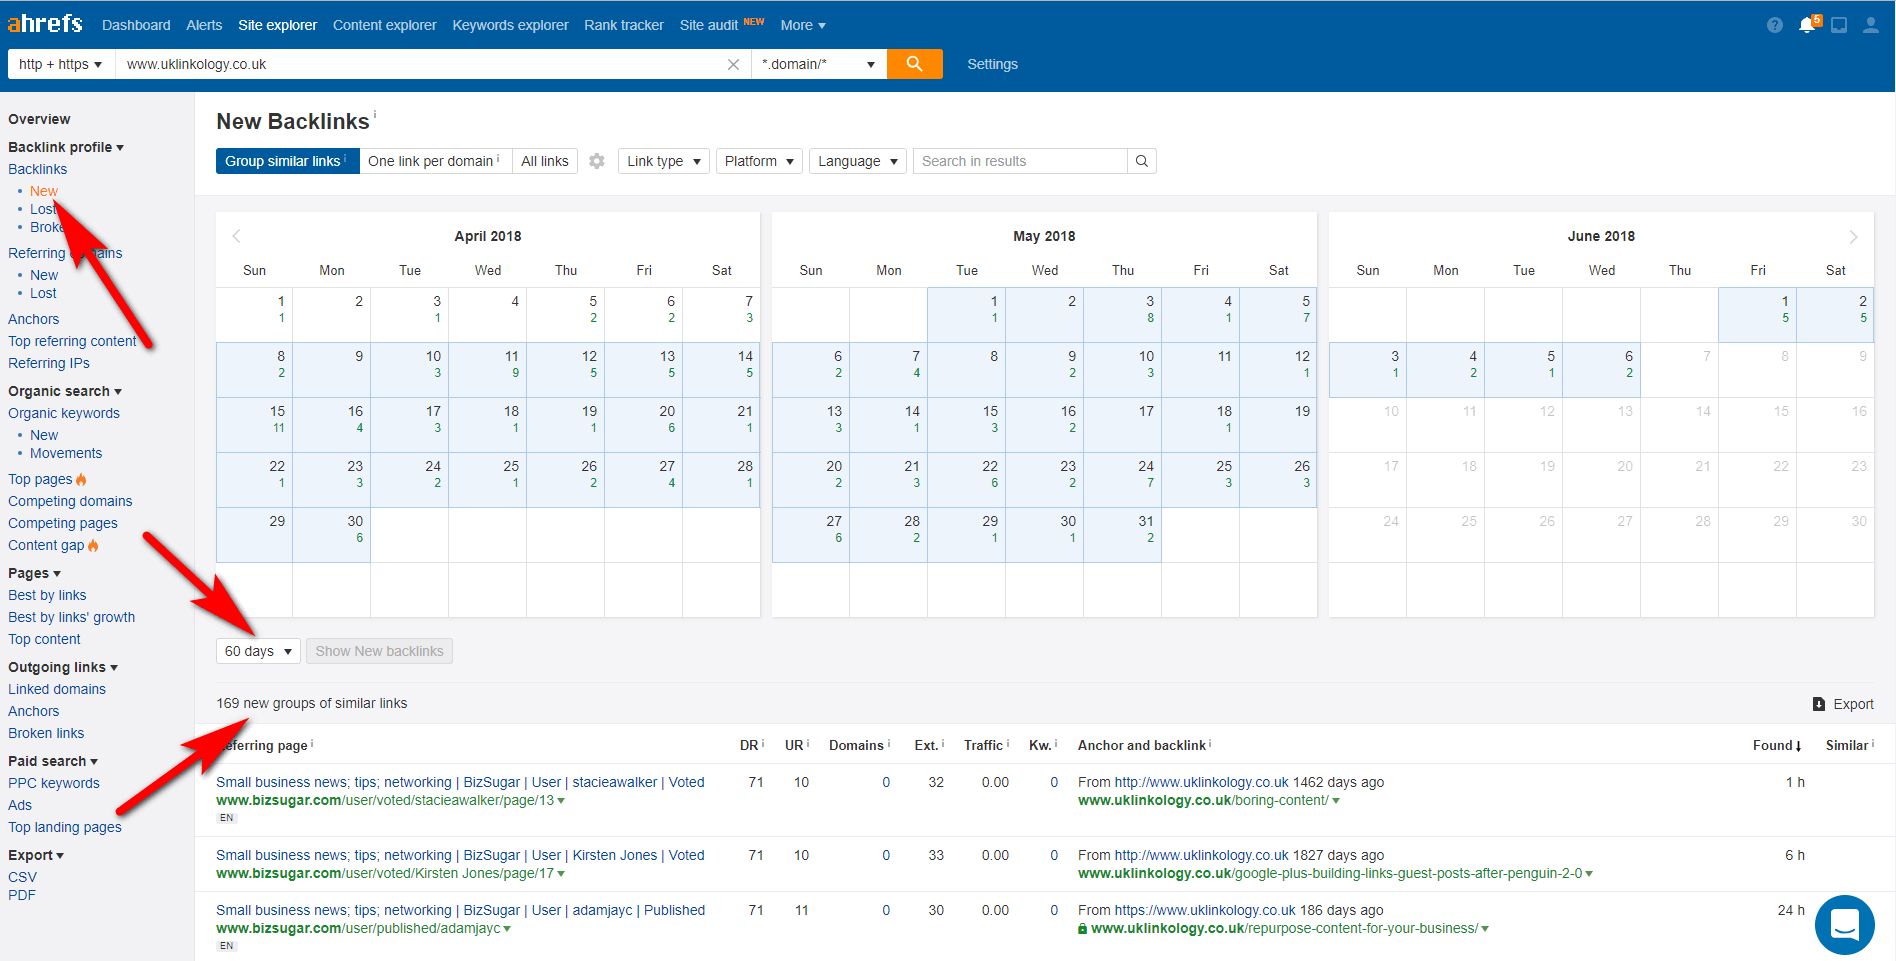Open Site audit tab

(709, 25)
